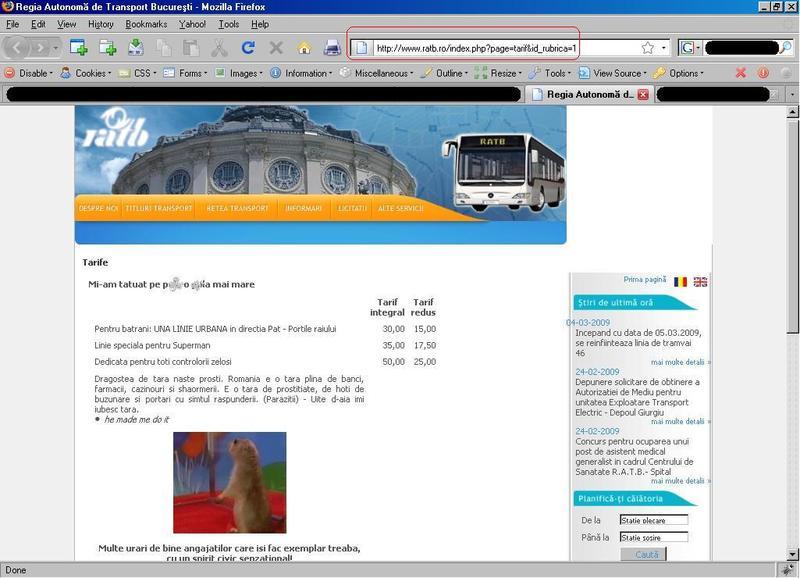Viewport: 800px width, 578px height.
Task: Expand the address bar URL dropdown
Action: (663, 48)
